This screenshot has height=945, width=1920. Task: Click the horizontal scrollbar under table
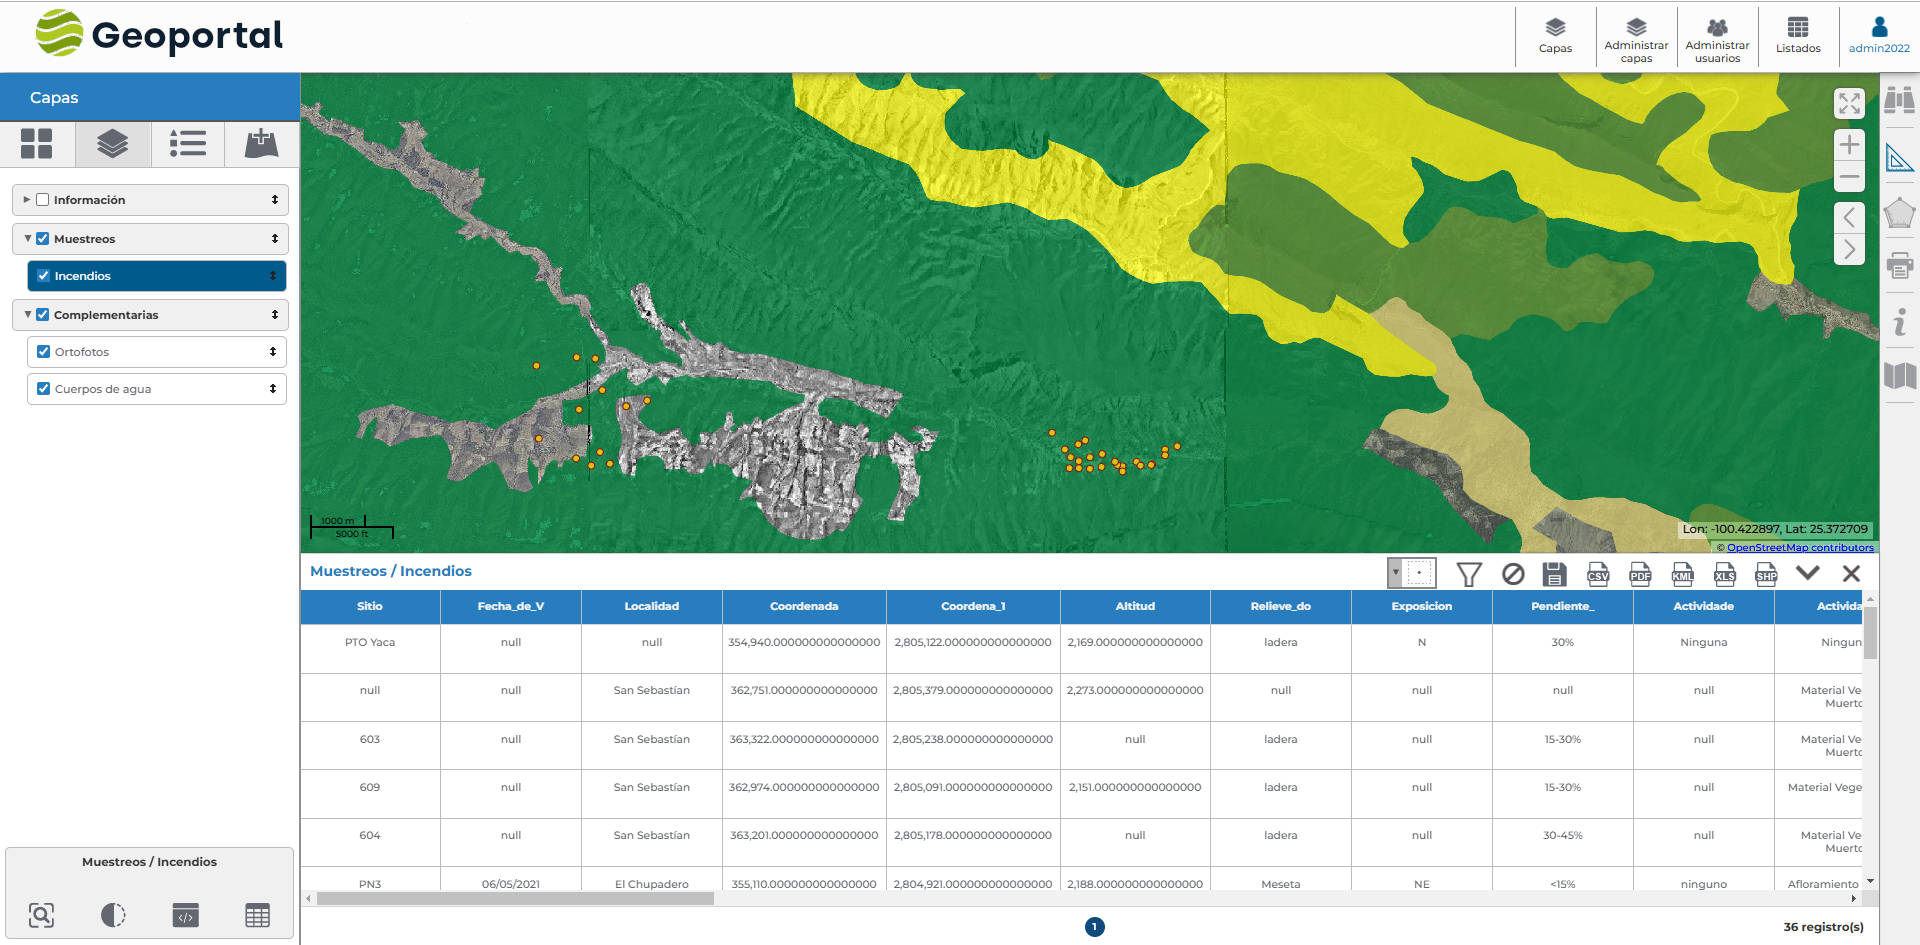(x=515, y=899)
